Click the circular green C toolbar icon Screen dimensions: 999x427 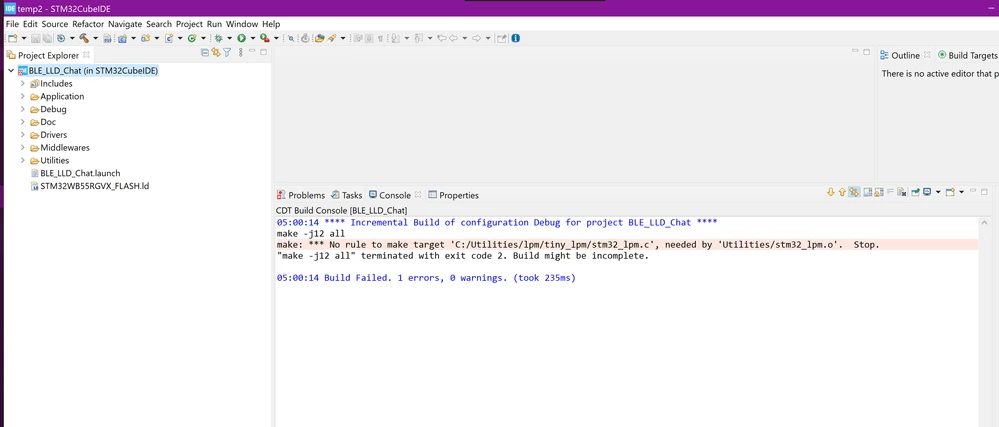[x=192, y=38]
